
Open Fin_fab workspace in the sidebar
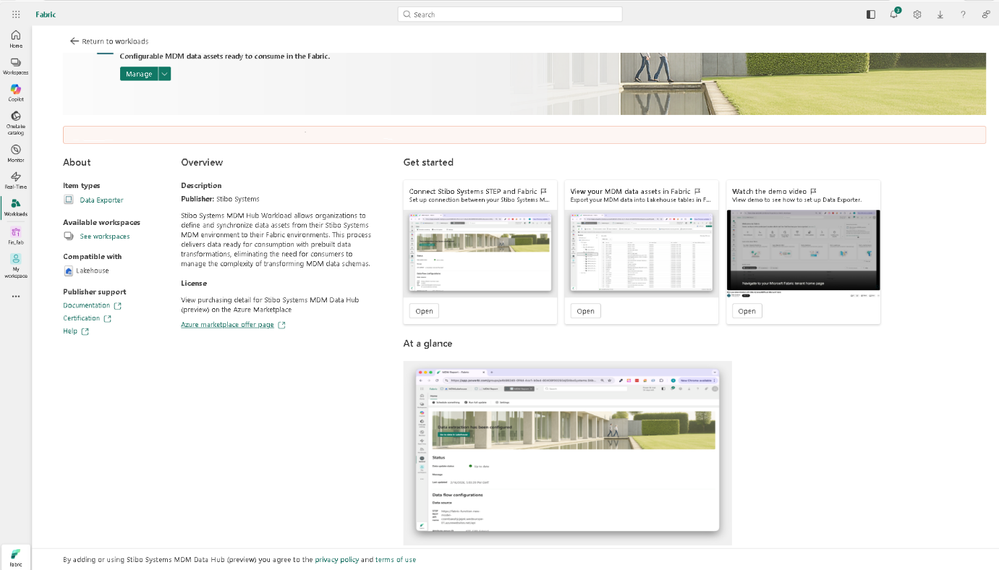pyautogui.click(x=16, y=236)
